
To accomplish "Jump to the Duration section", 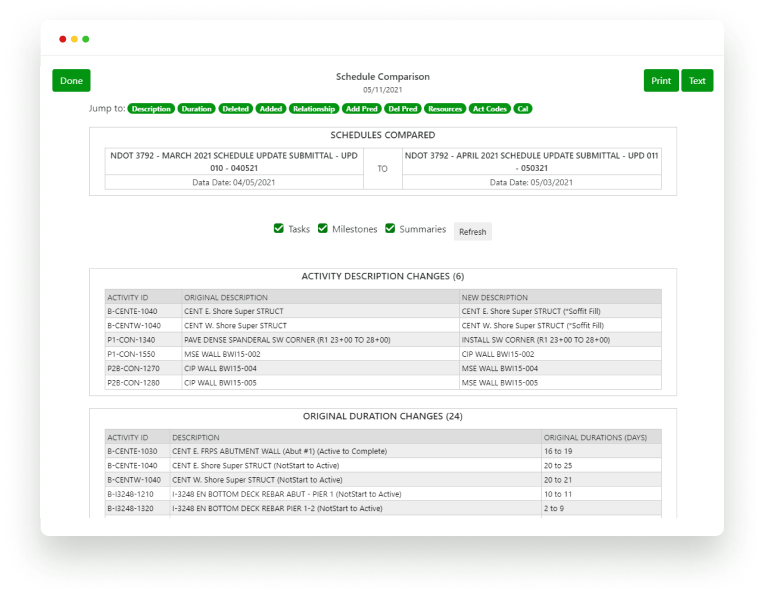I will [x=196, y=109].
